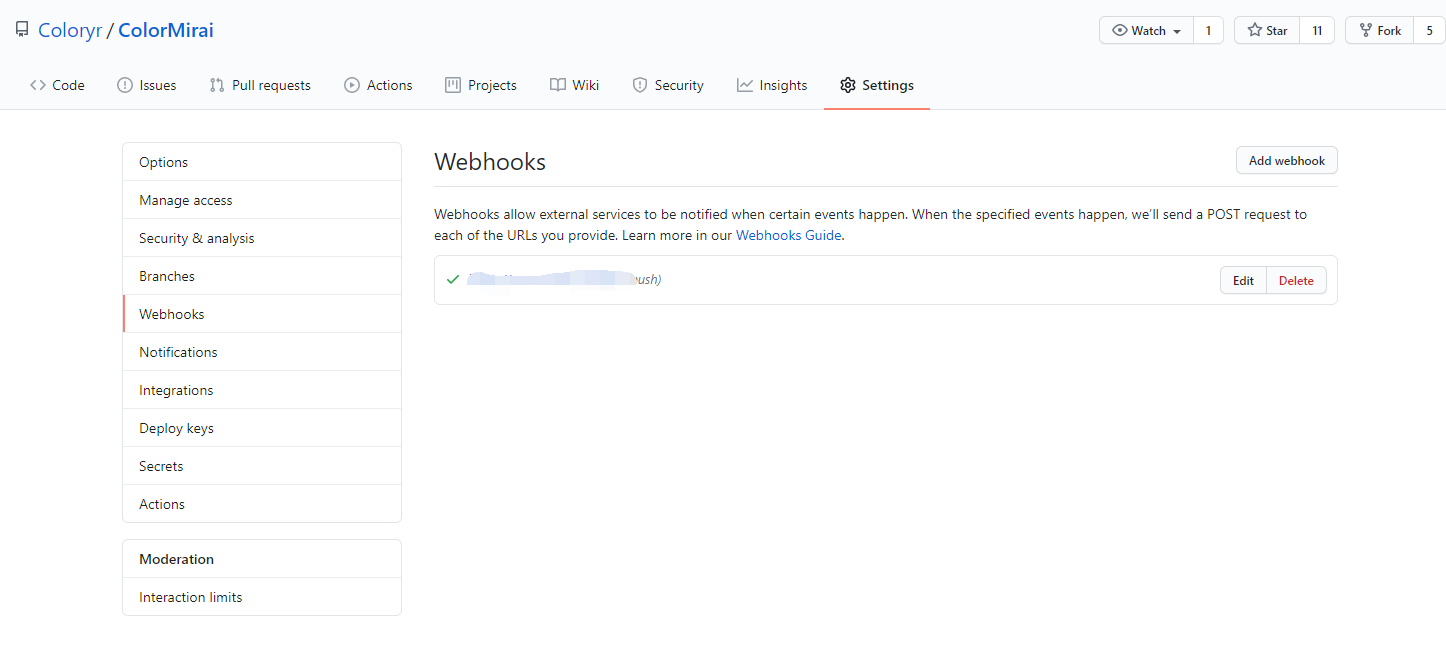The height and width of the screenshot is (662, 1446).
Task: Go to the top Actions tab
Action: (378, 85)
